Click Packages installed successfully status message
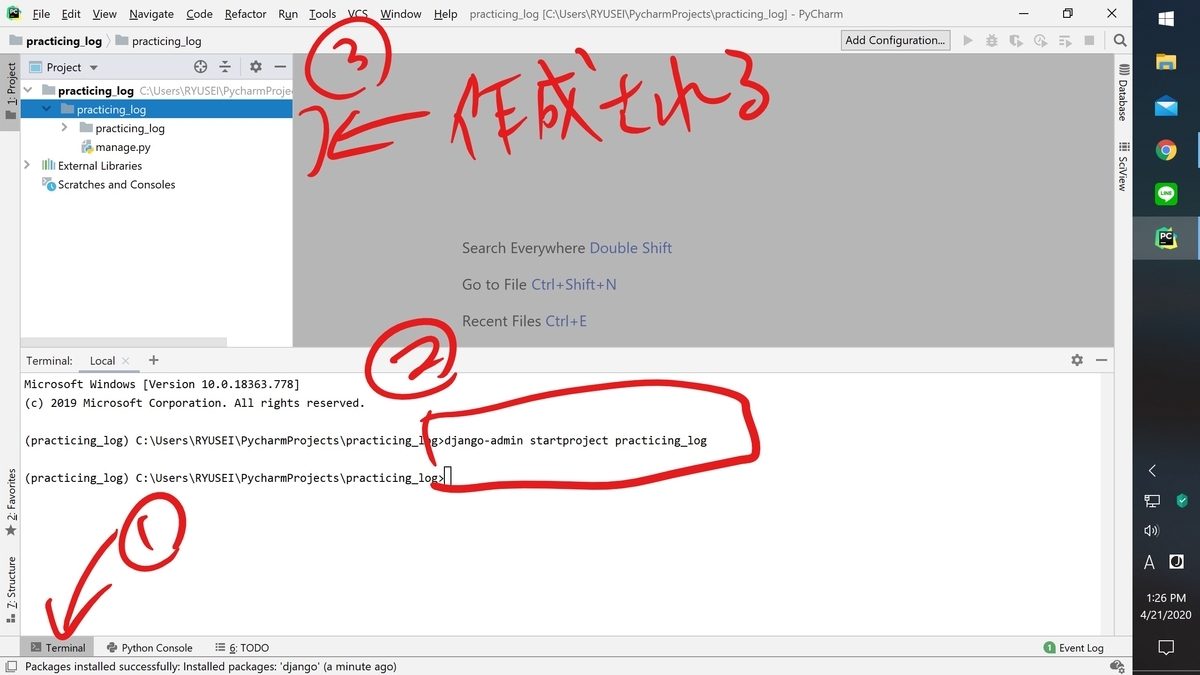This screenshot has width=1200, height=675. pyautogui.click(x=210, y=666)
